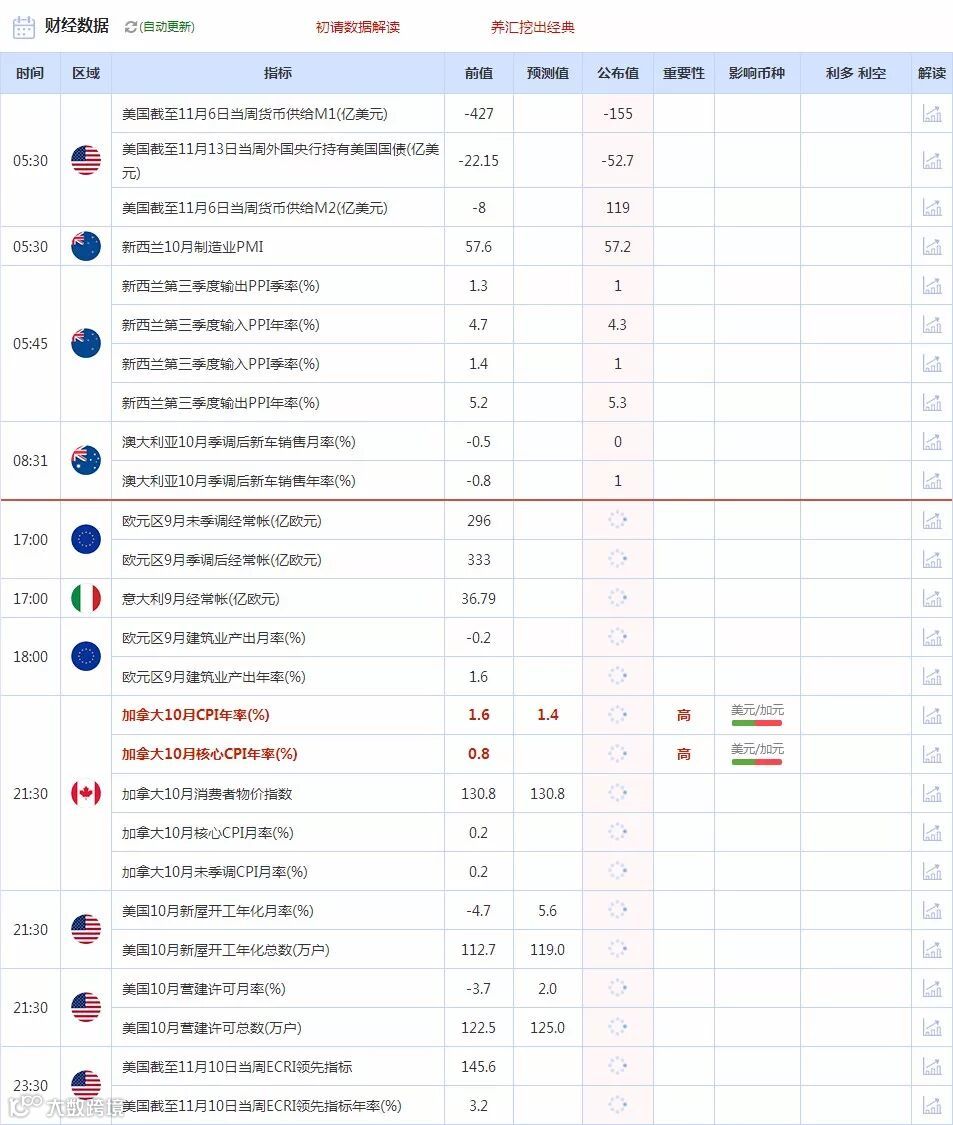Viewport: 953px width, 1125px height.
Task: Open chart icon for 新西兰输入PPI季率 row
Action: (x=931, y=363)
